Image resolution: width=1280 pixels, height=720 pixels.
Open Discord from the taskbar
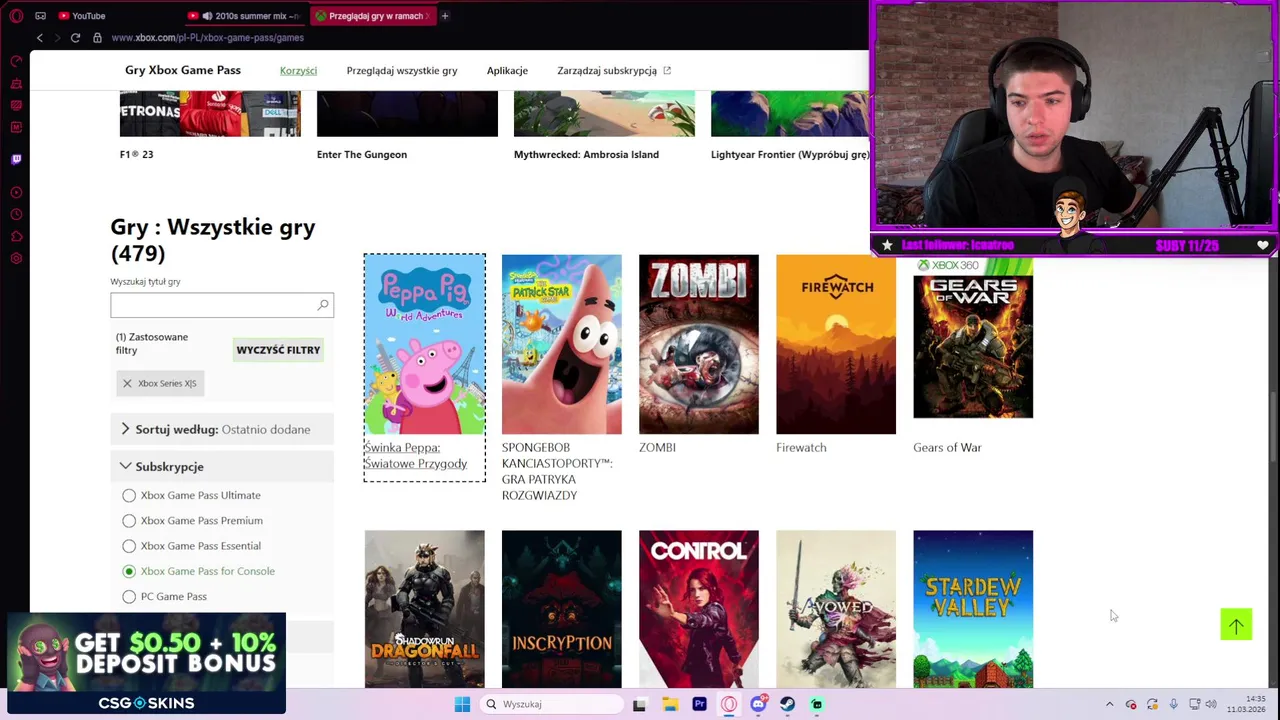click(x=758, y=704)
